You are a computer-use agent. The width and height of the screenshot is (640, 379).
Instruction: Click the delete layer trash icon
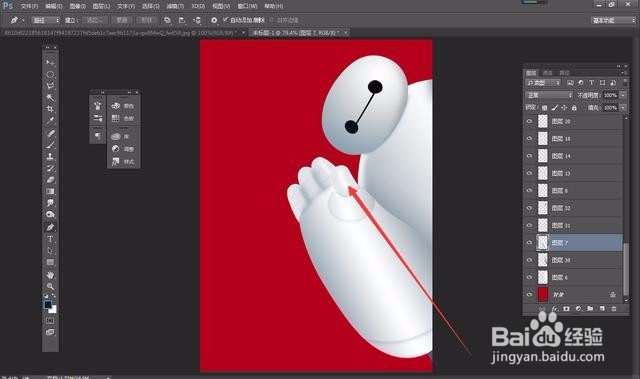614,309
